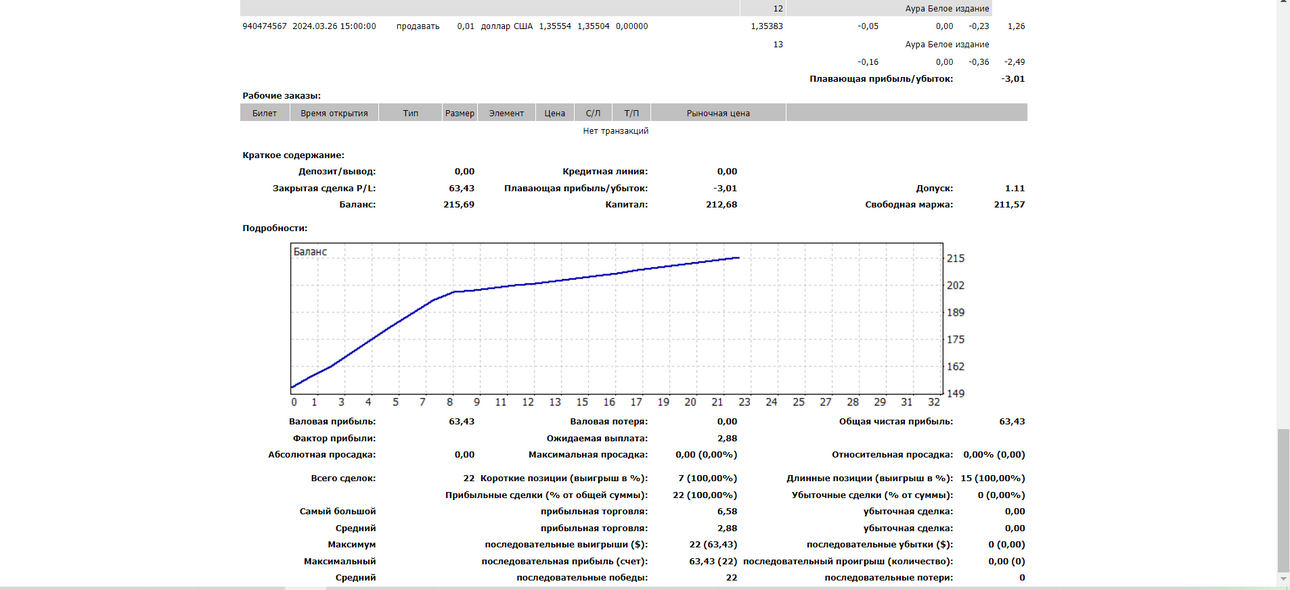Click the Нет транзакций text

coord(616,130)
